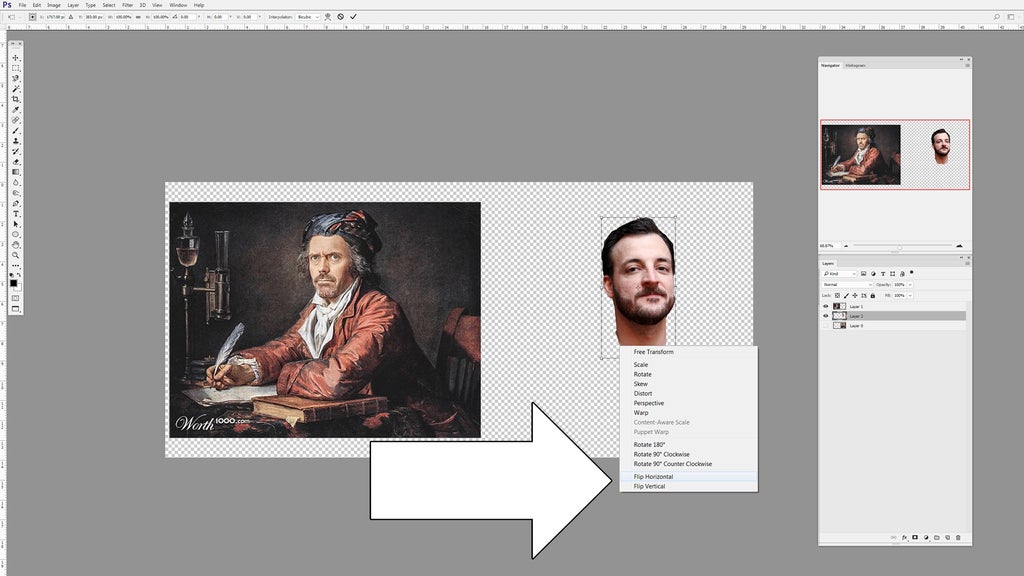The height and width of the screenshot is (576, 1024).
Task: Create a new layer group
Action: 936,537
